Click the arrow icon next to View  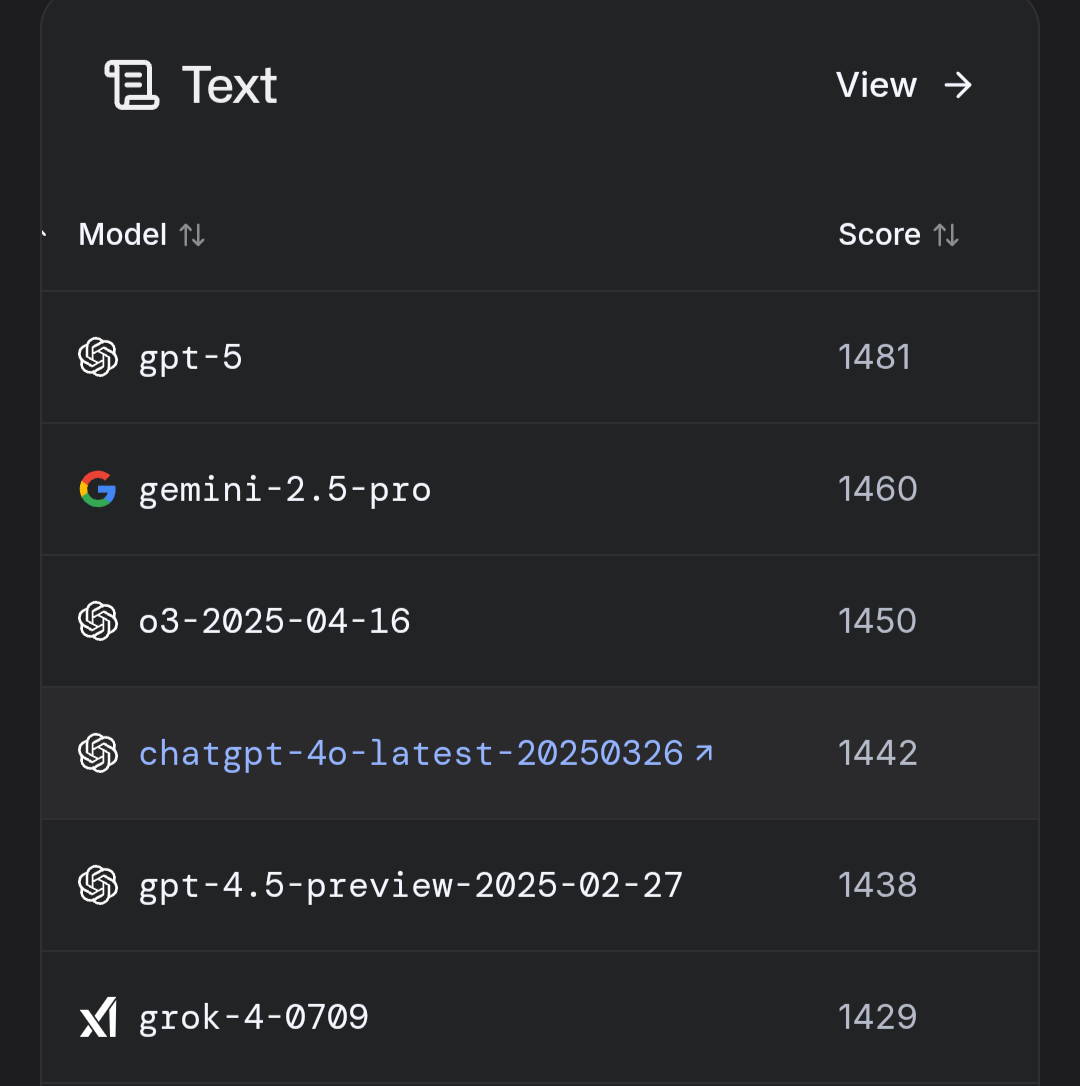click(x=958, y=86)
